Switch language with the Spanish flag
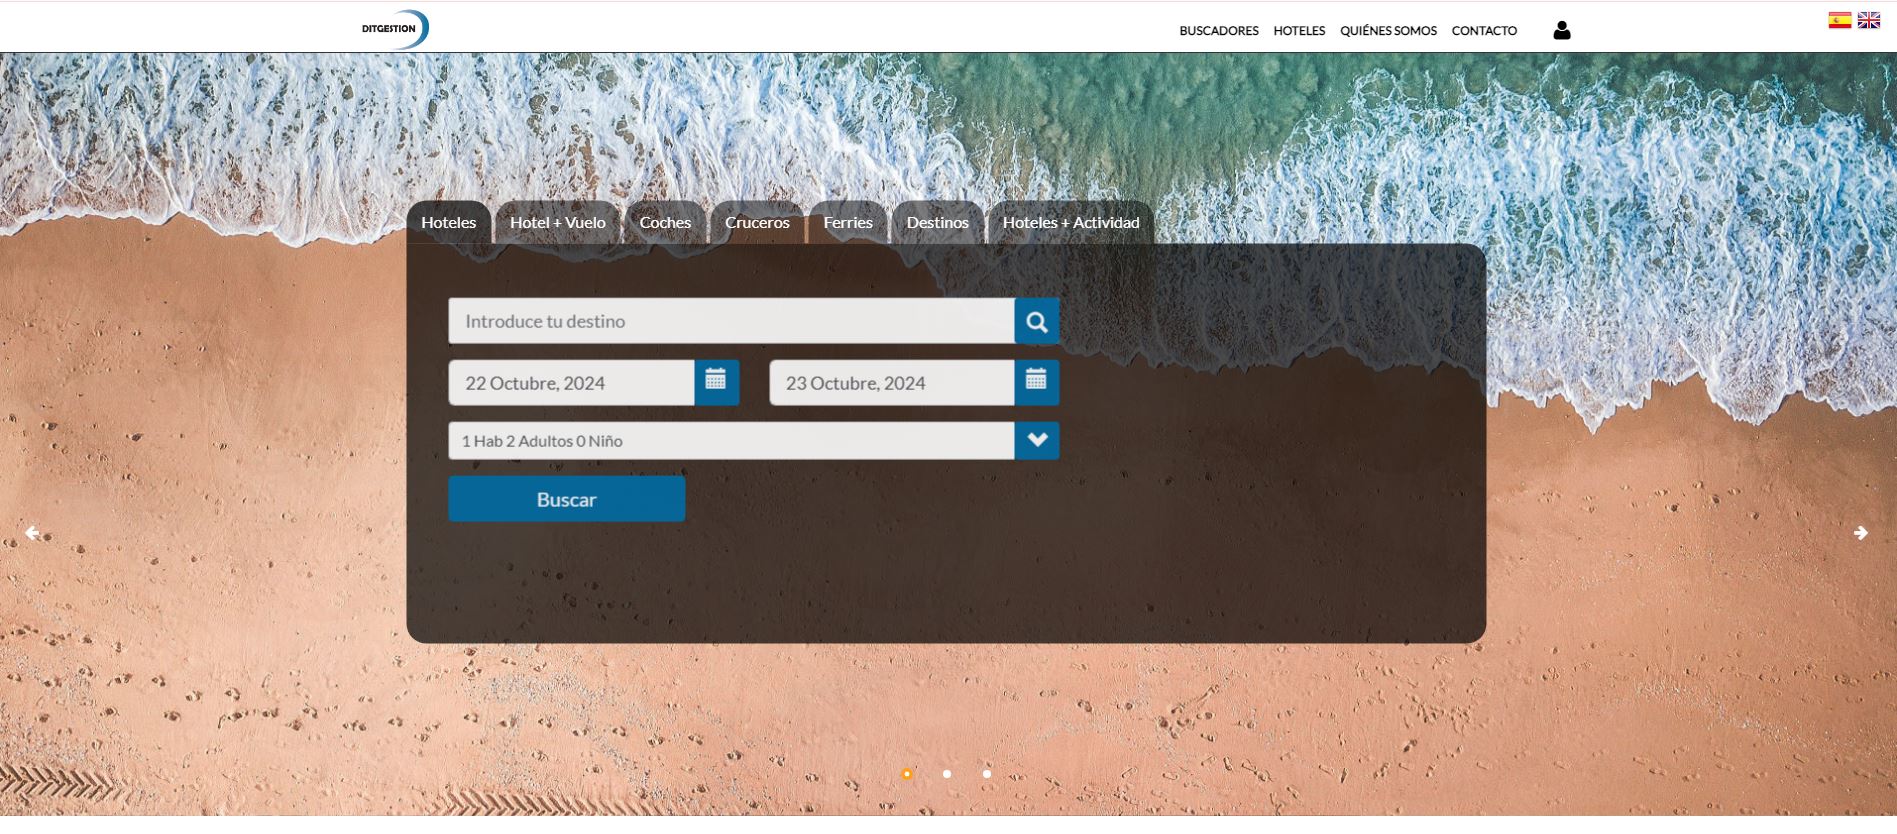 1839,20
